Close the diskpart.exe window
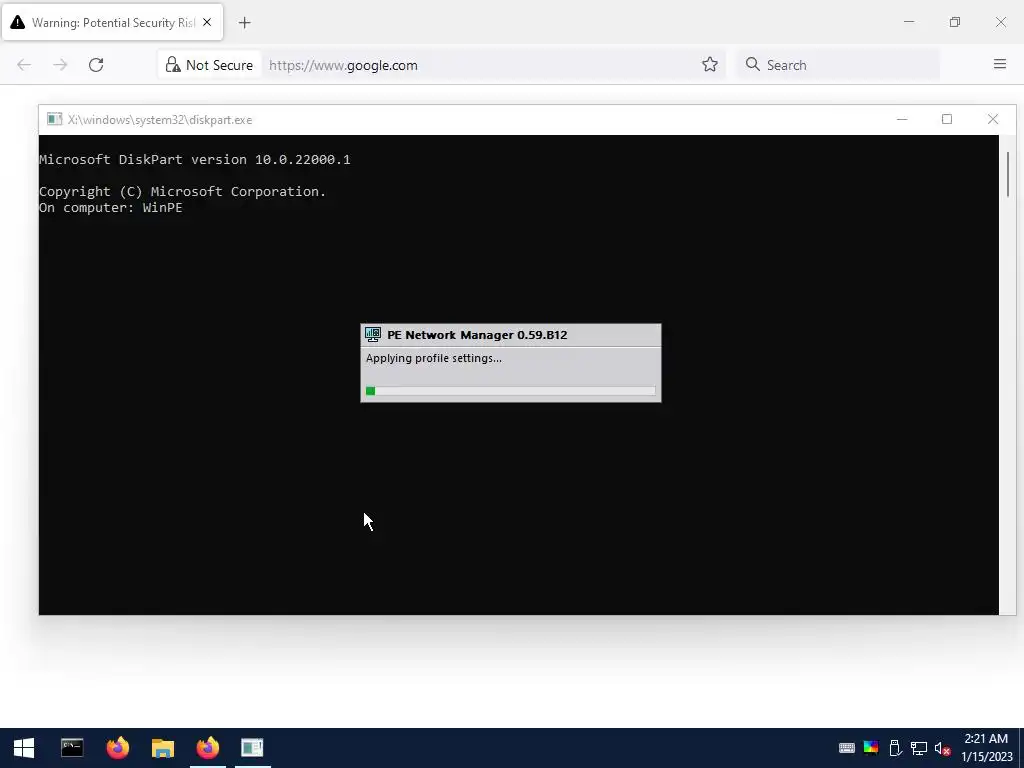This screenshot has height=768, width=1024. point(993,119)
